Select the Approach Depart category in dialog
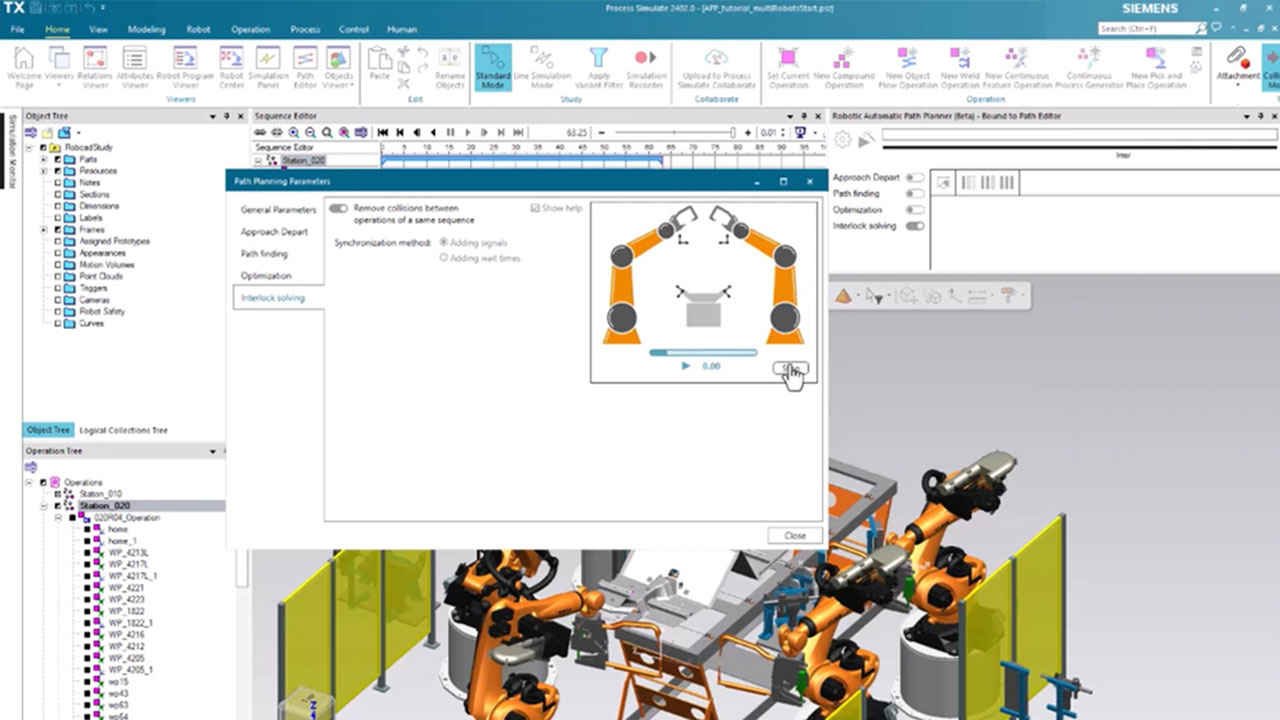The width and height of the screenshot is (1280, 720). (x=274, y=231)
